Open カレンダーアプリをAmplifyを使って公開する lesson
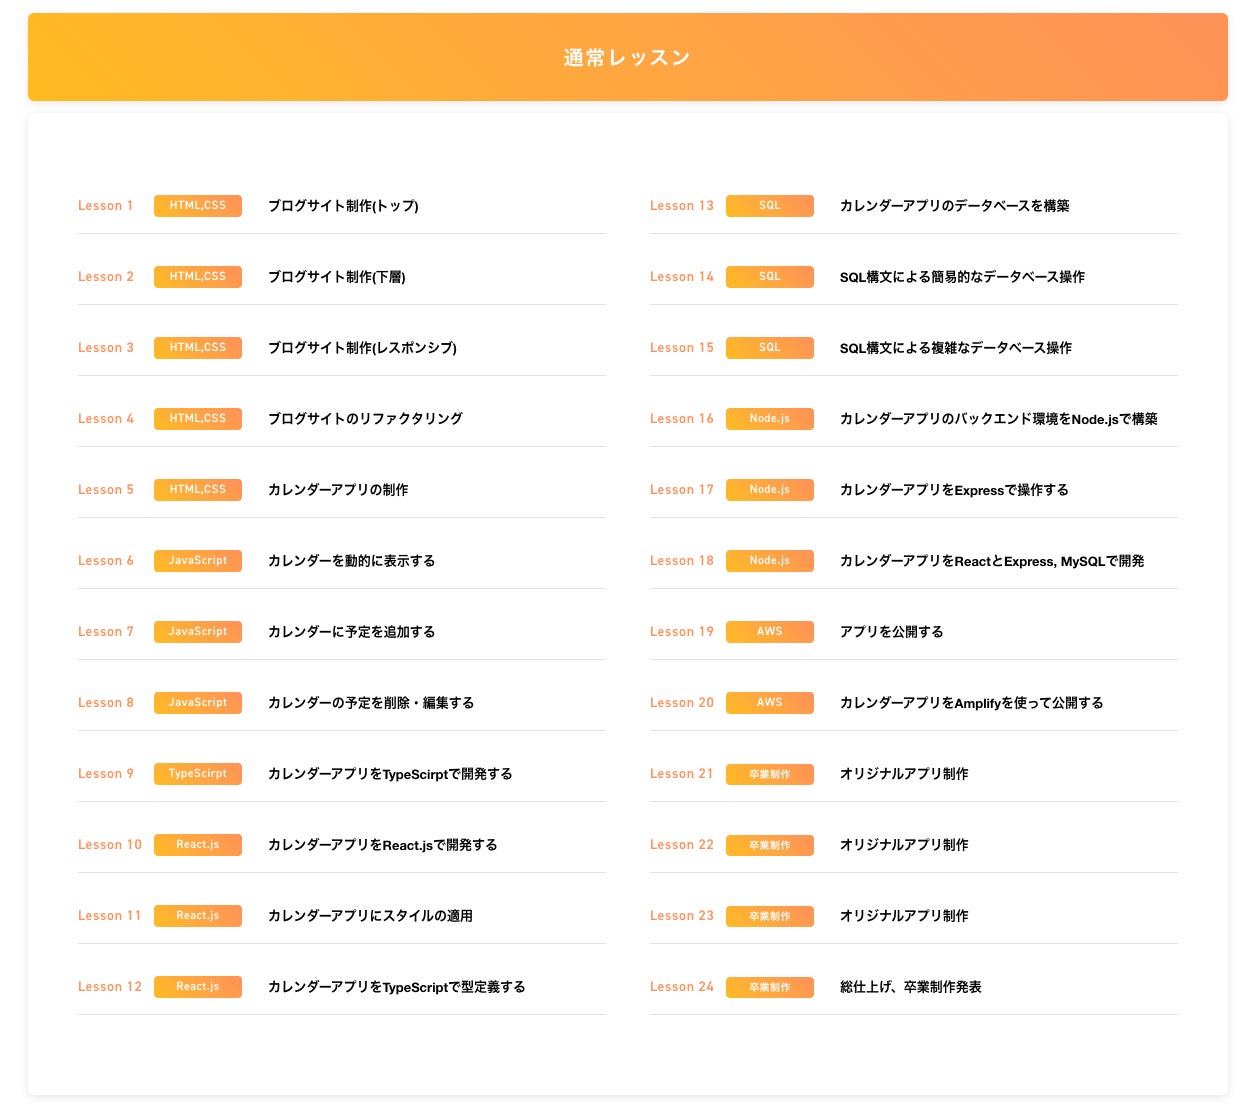Viewport: 1256px width, 1114px height. pos(971,703)
